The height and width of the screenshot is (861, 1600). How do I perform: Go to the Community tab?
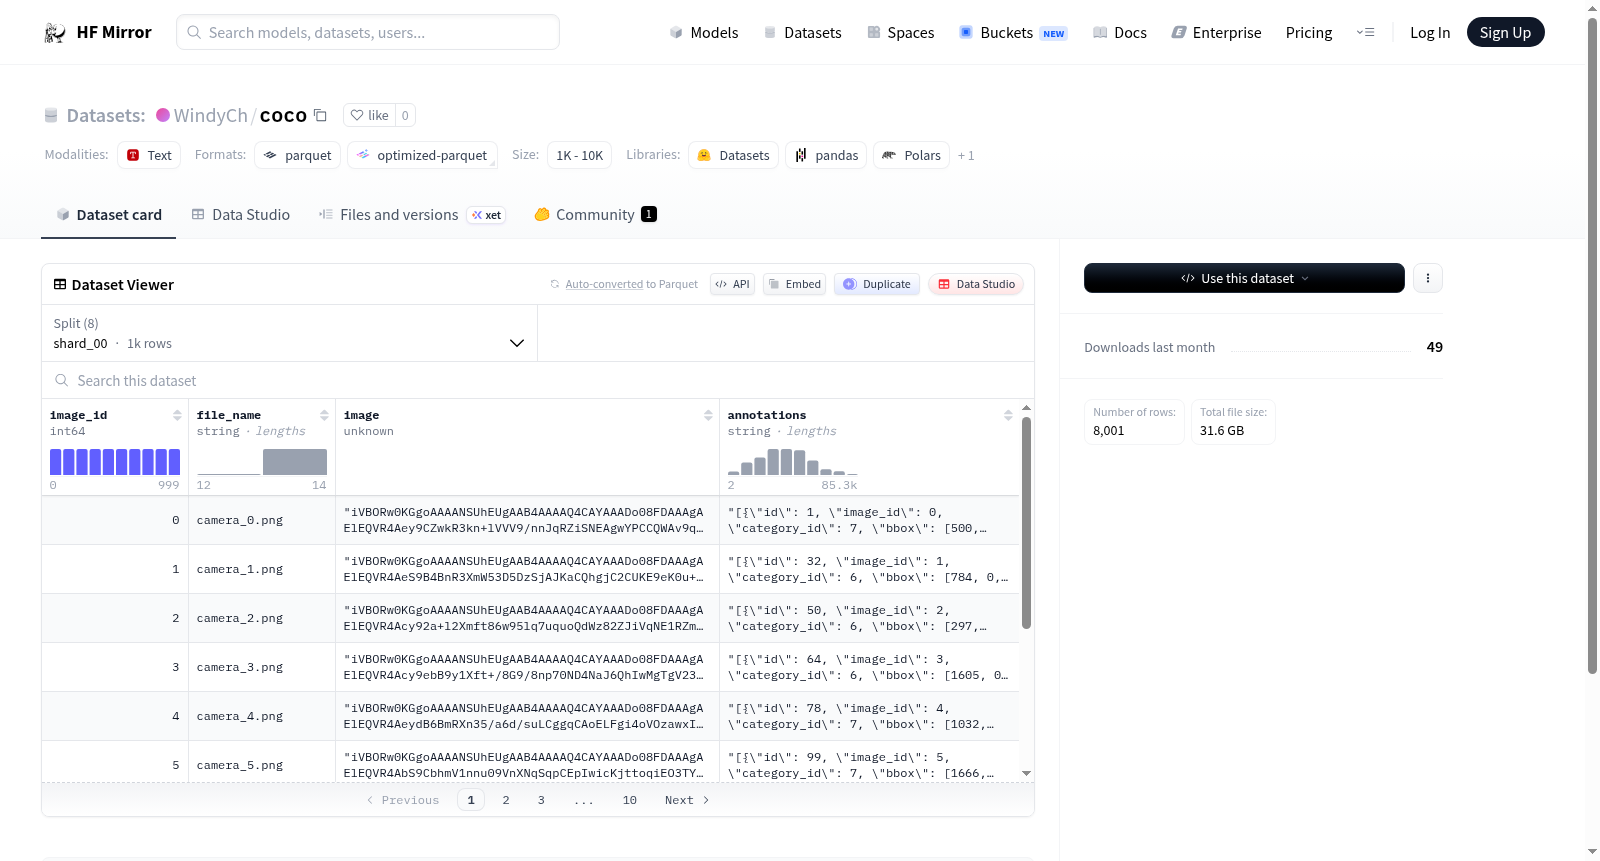tap(595, 215)
